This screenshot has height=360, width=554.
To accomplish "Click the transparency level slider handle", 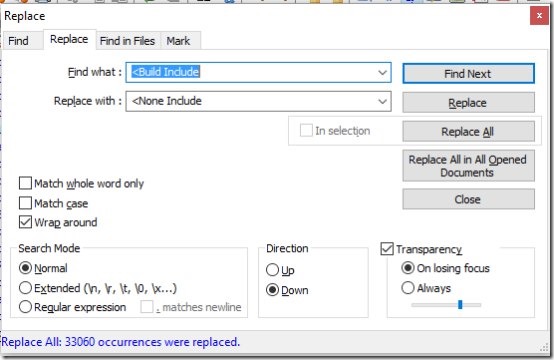I will pyautogui.click(x=460, y=304).
